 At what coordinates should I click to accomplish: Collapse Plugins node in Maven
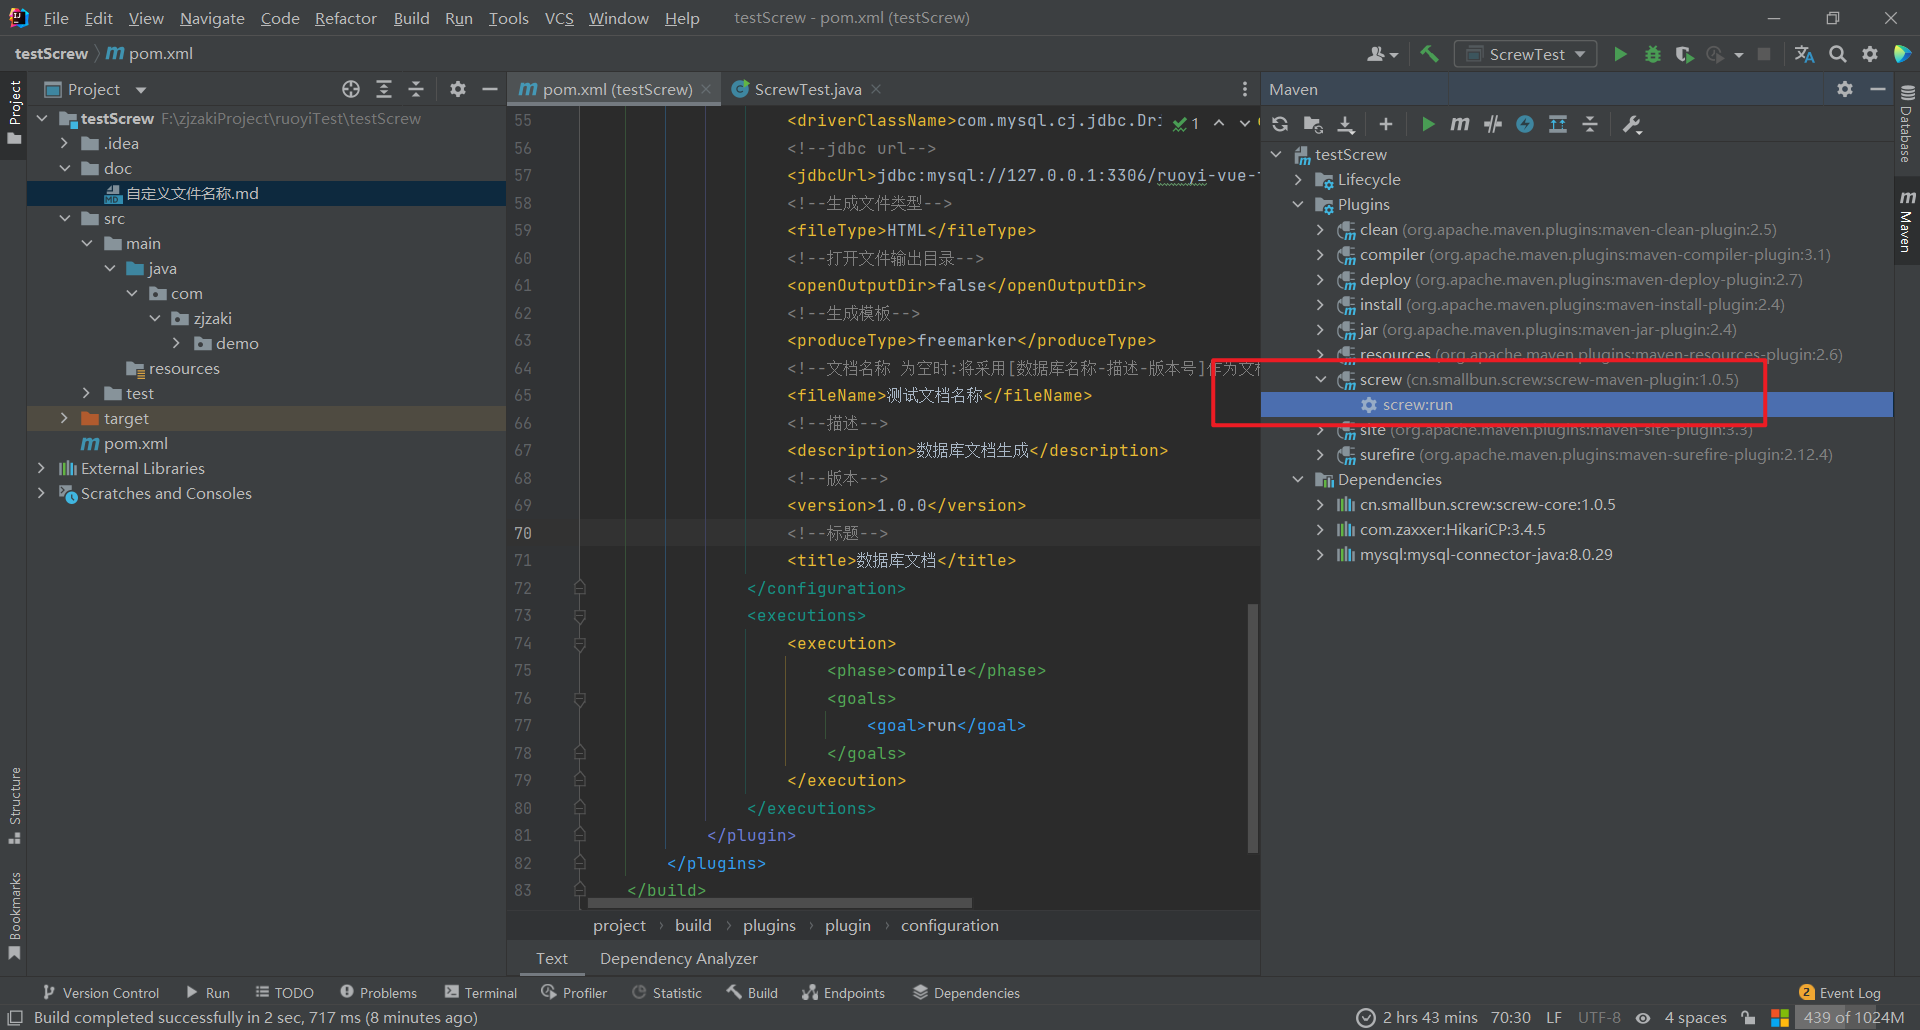click(1298, 204)
